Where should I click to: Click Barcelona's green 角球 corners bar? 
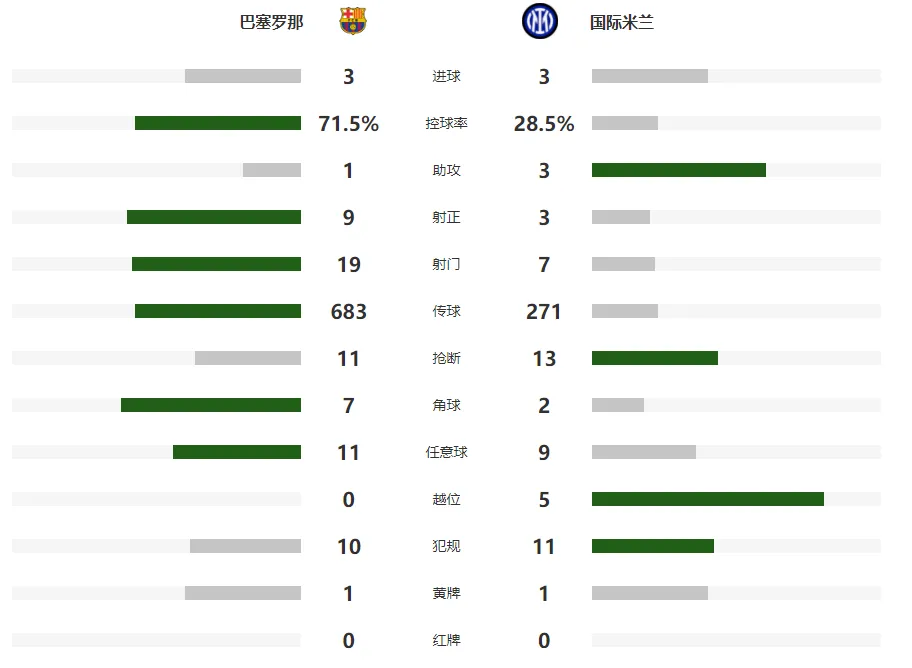pyautogui.click(x=211, y=405)
